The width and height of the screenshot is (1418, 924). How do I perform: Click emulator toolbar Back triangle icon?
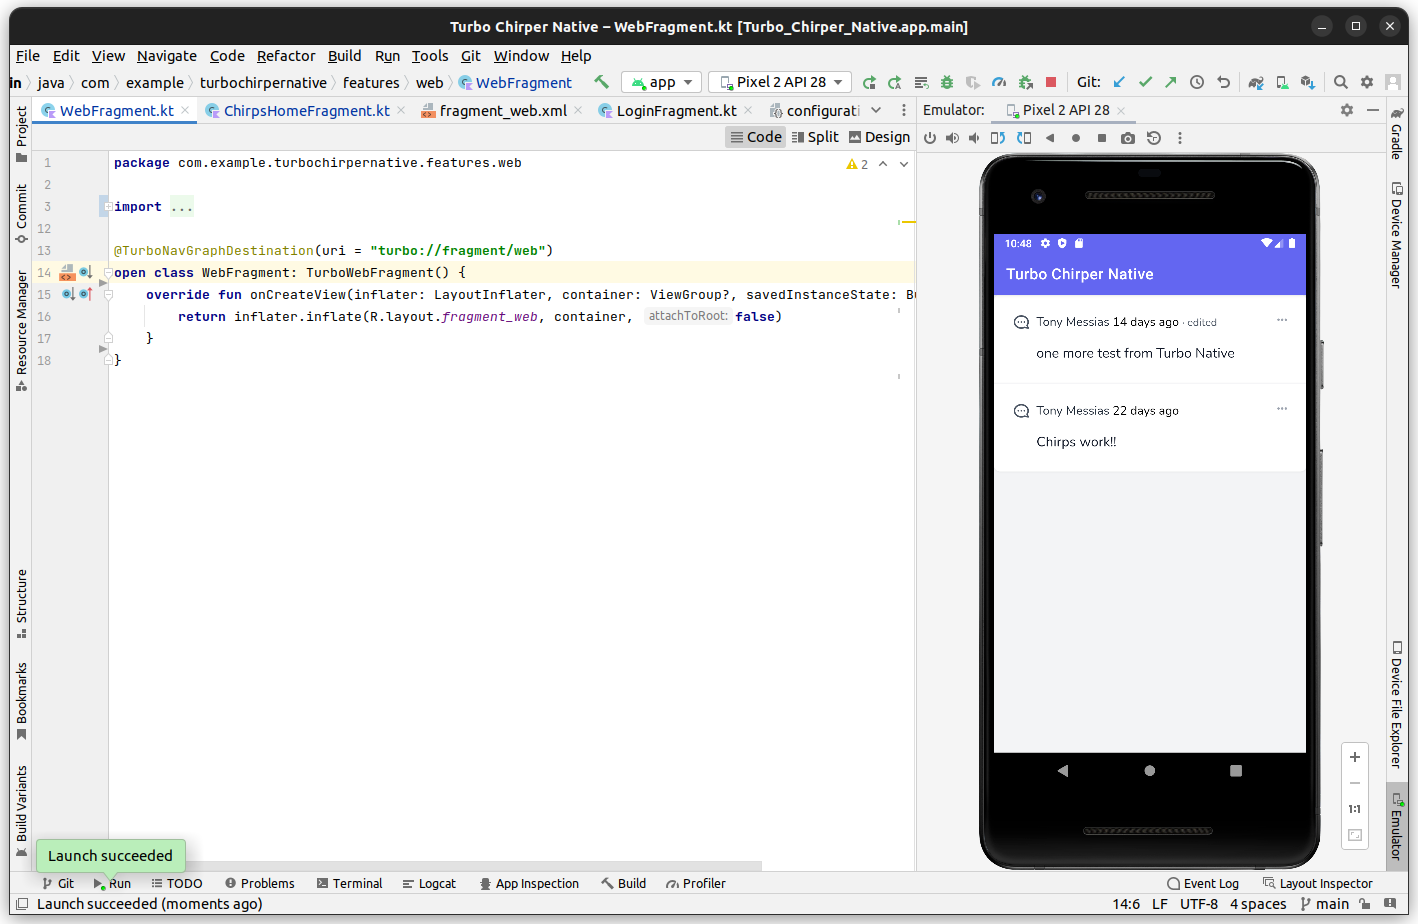pyautogui.click(x=1050, y=138)
